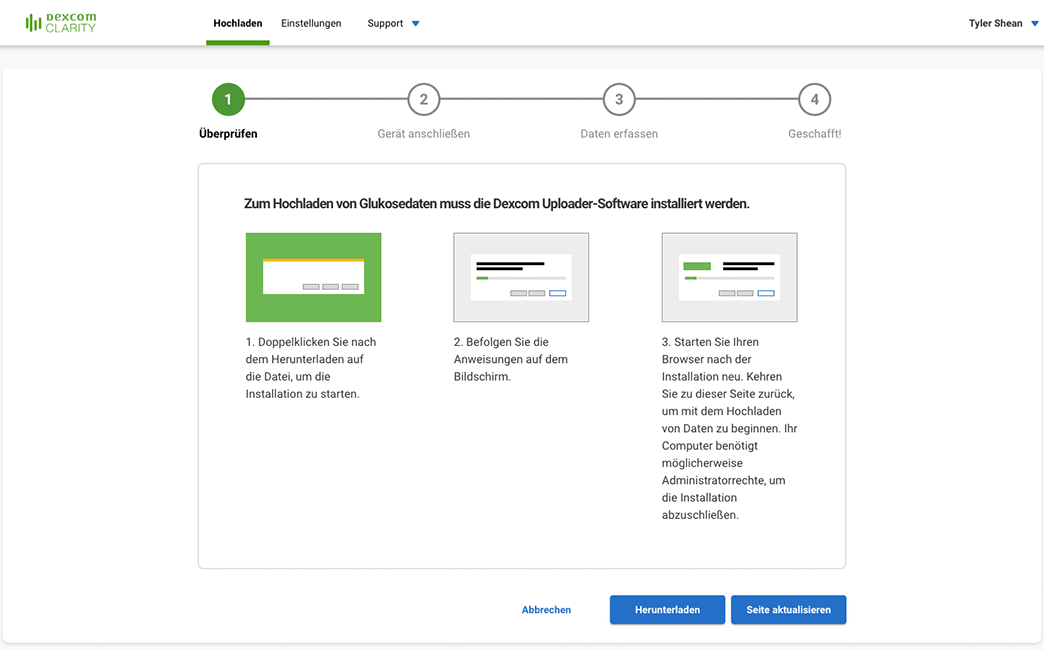Click instruction text 3 about Browser restart
This screenshot has height=650, width=1044.
730,428
